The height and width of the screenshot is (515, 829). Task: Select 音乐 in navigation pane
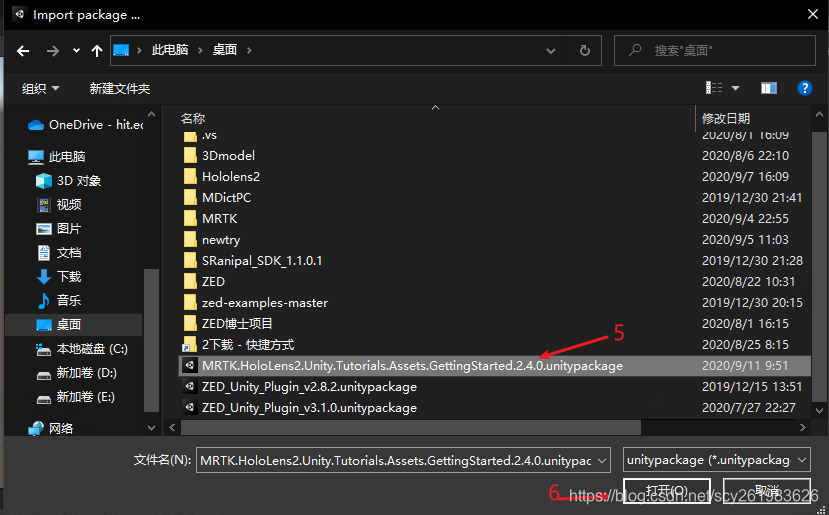coord(59,300)
